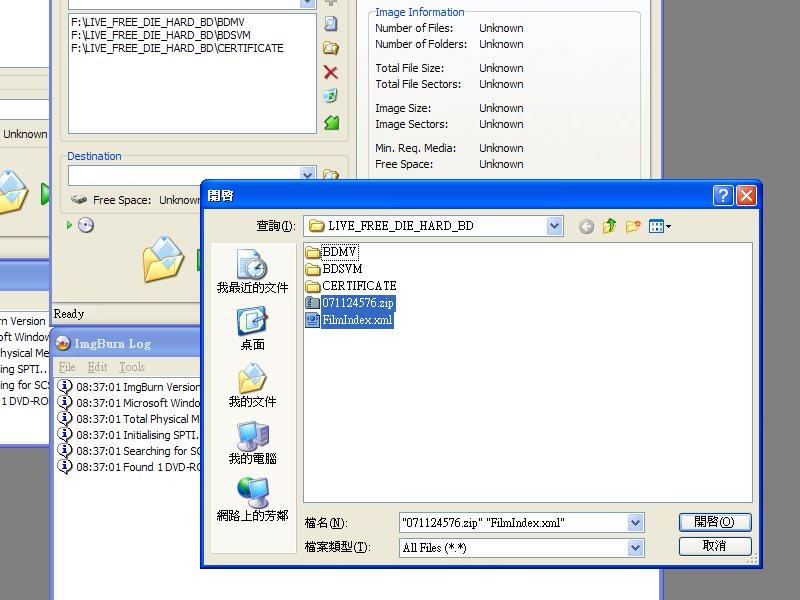
Task: Click the recycle bin clear list icon
Action: tap(331, 96)
